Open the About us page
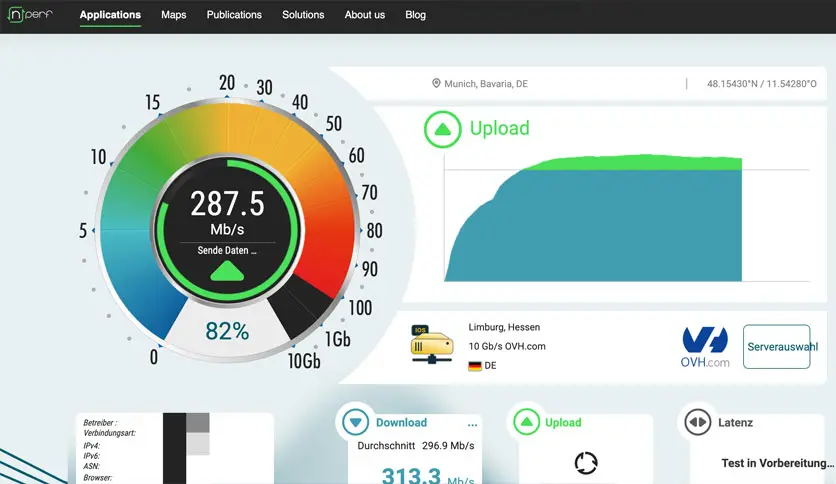This screenshot has height=484, width=836. (365, 15)
